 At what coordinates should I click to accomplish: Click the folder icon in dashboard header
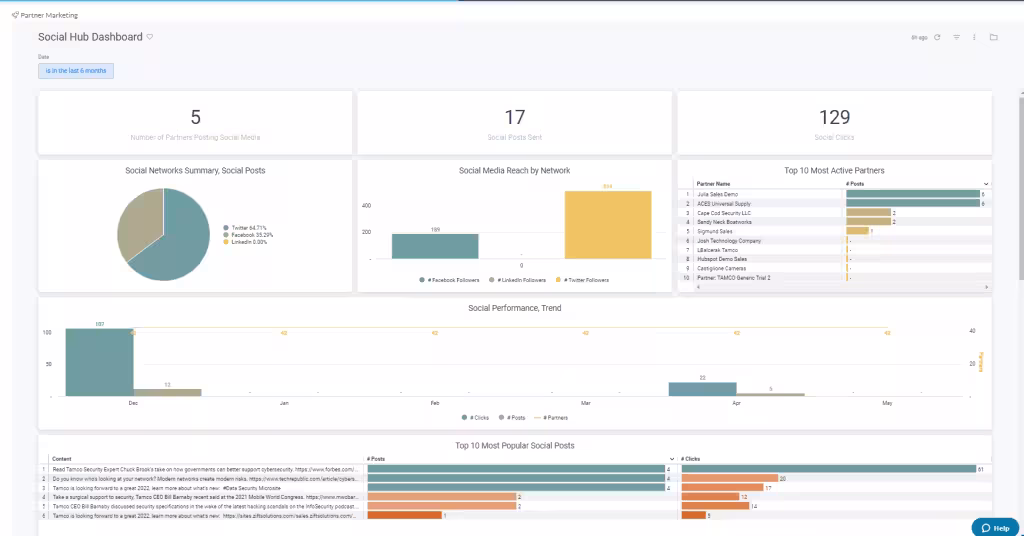point(993,37)
